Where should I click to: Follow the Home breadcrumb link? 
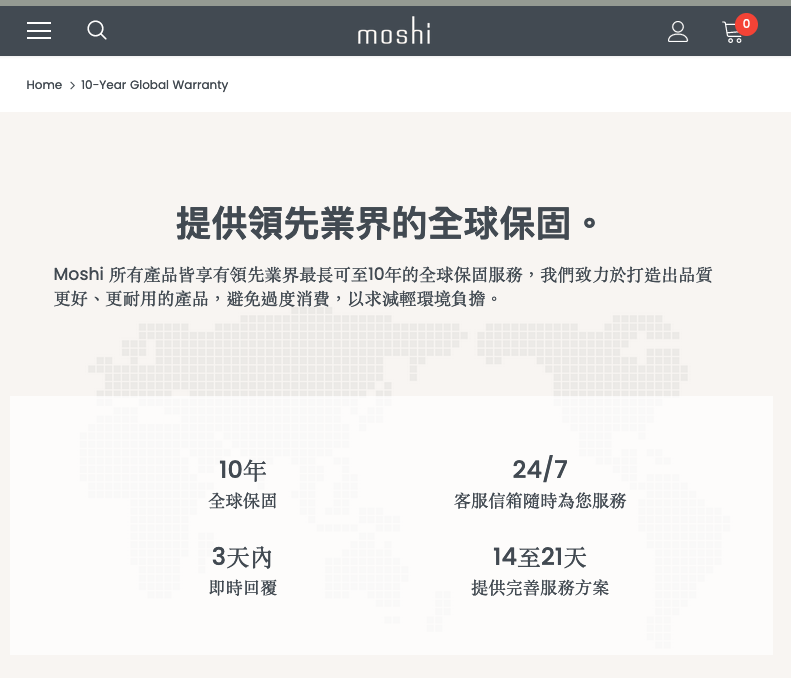pyautogui.click(x=44, y=85)
